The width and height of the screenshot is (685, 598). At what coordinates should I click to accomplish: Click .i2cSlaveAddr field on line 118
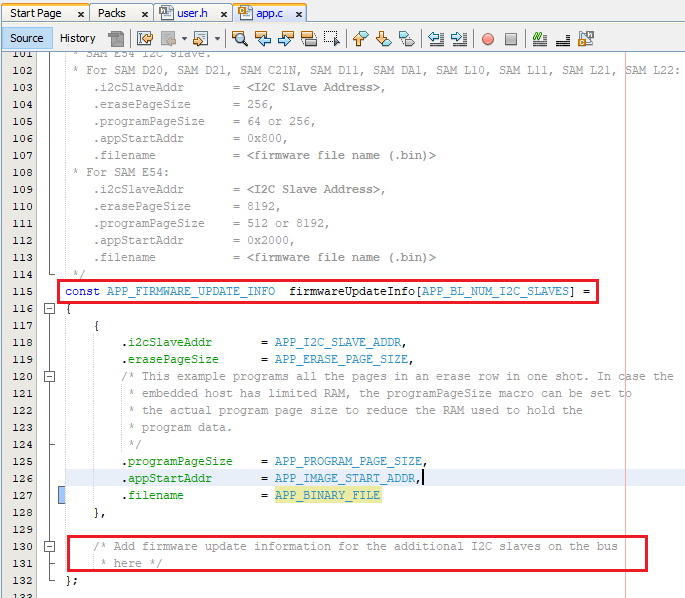pyautogui.click(x=166, y=342)
